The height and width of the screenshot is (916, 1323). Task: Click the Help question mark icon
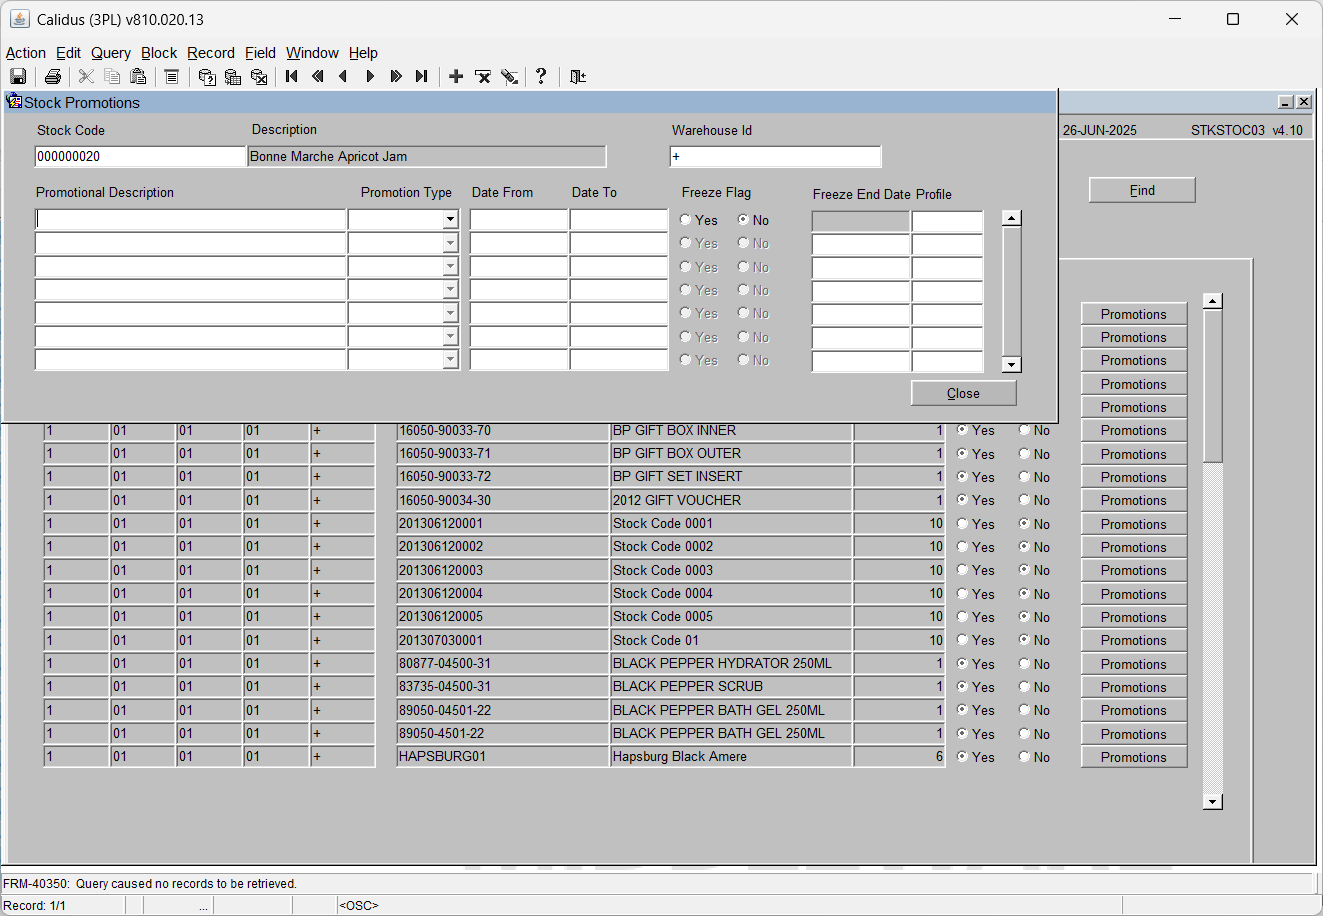tap(541, 76)
